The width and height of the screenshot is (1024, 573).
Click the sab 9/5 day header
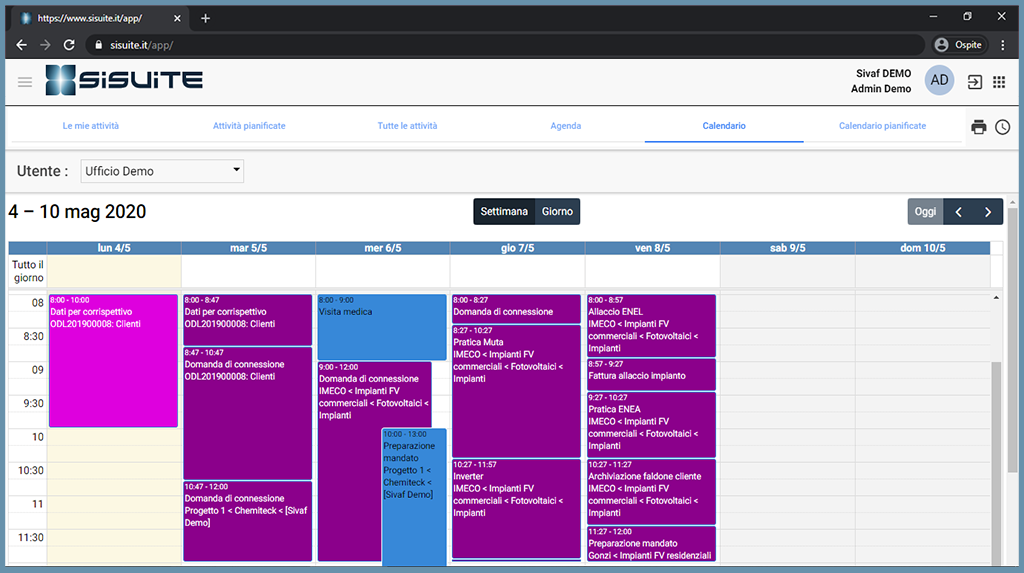click(788, 248)
